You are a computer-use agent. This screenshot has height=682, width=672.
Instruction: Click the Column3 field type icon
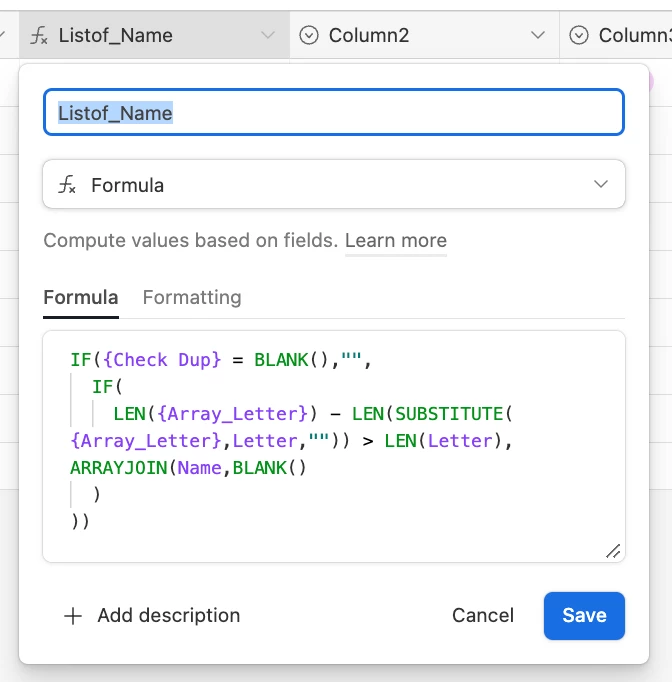pyautogui.click(x=579, y=35)
